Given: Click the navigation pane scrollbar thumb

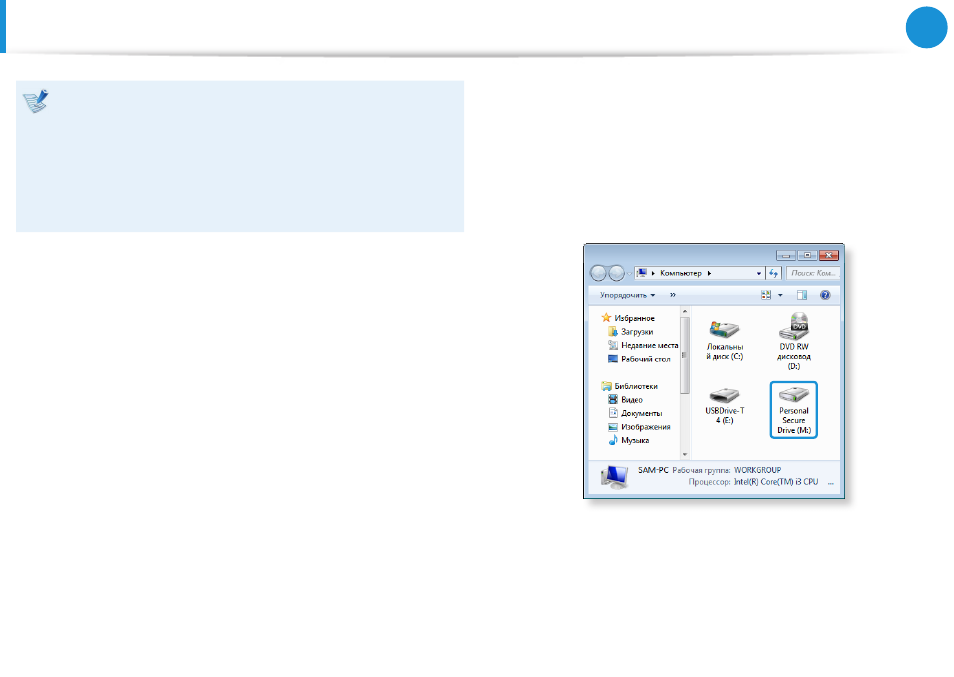Looking at the screenshot, I should [685, 355].
